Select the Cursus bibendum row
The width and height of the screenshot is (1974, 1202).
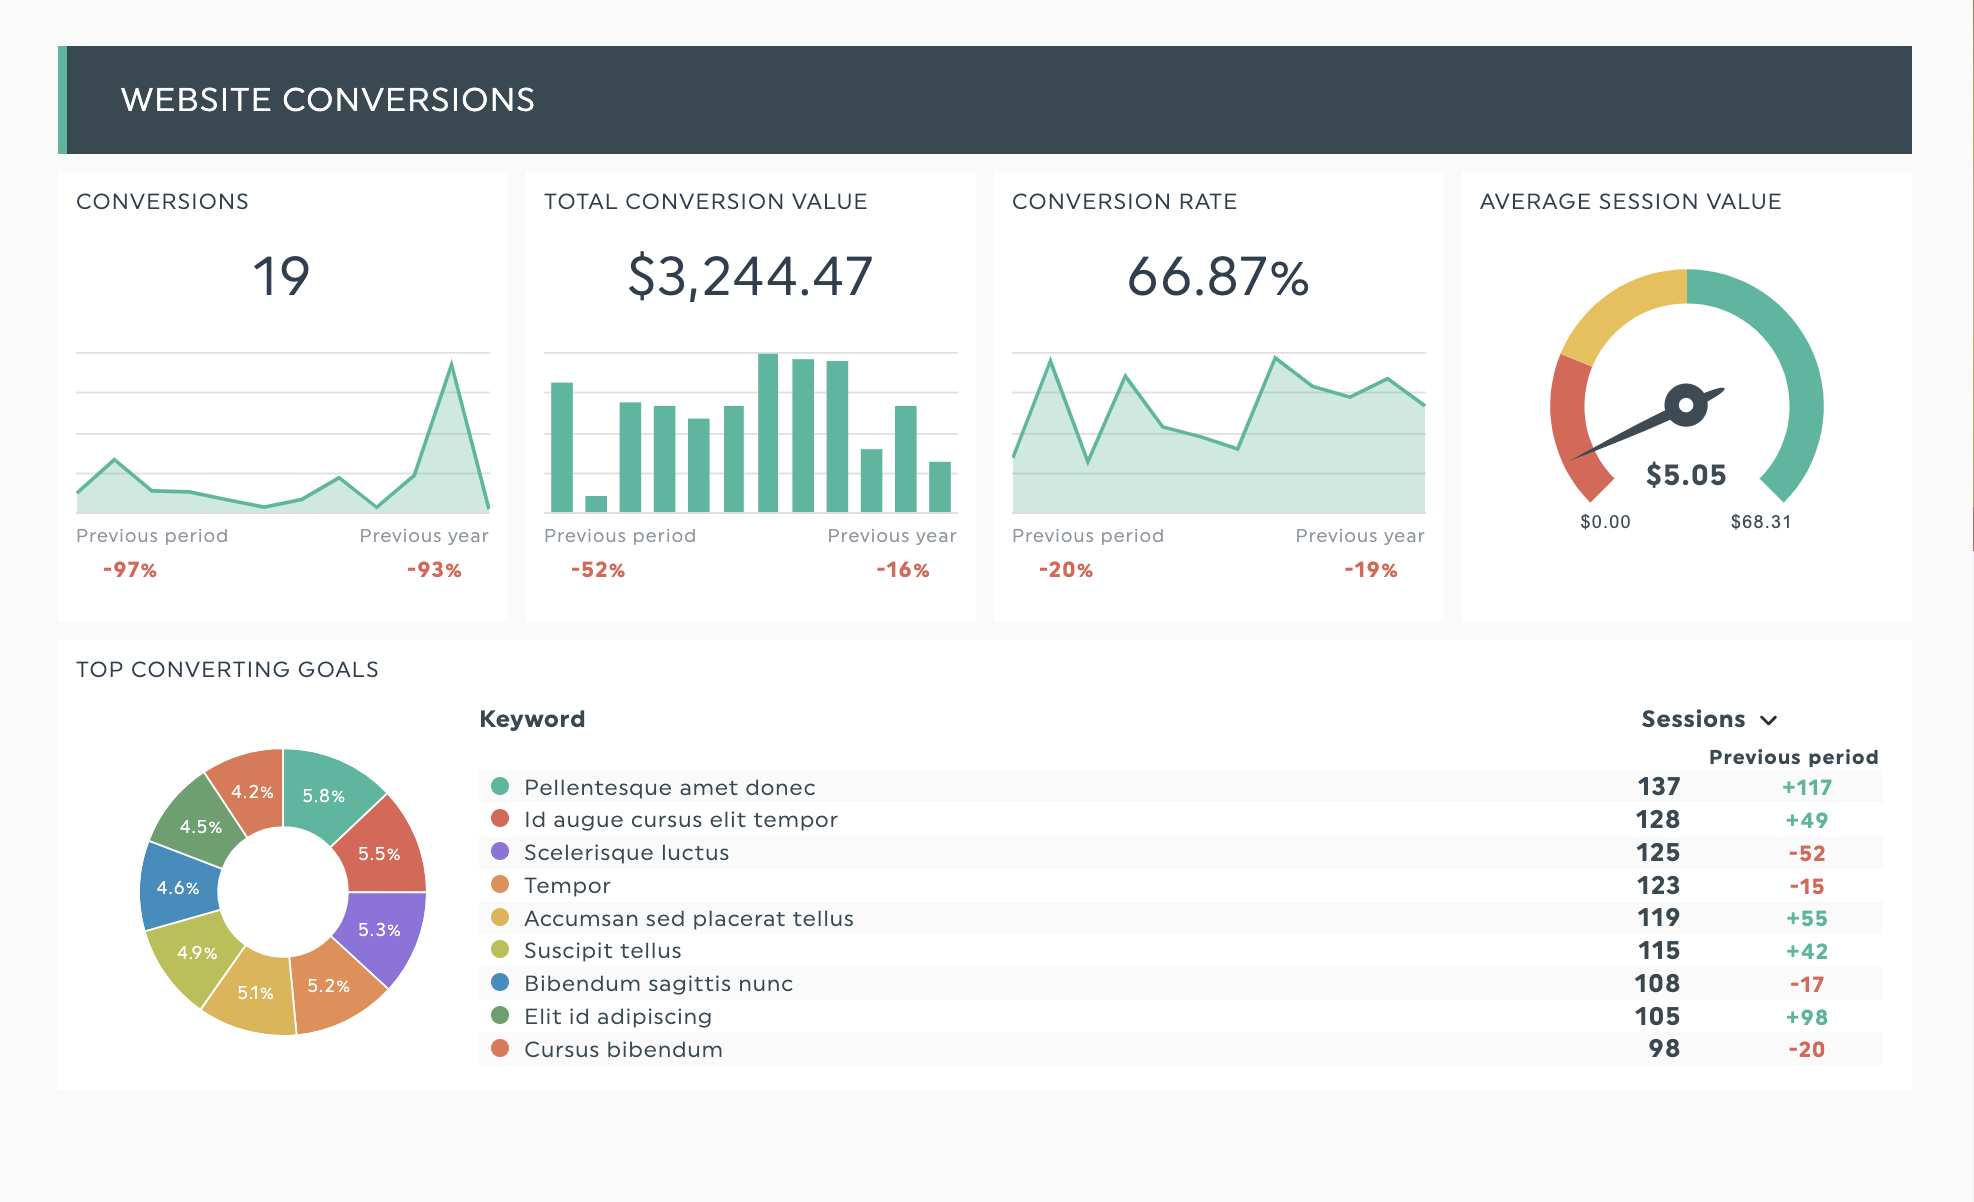pyautogui.click(x=623, y=1049)
